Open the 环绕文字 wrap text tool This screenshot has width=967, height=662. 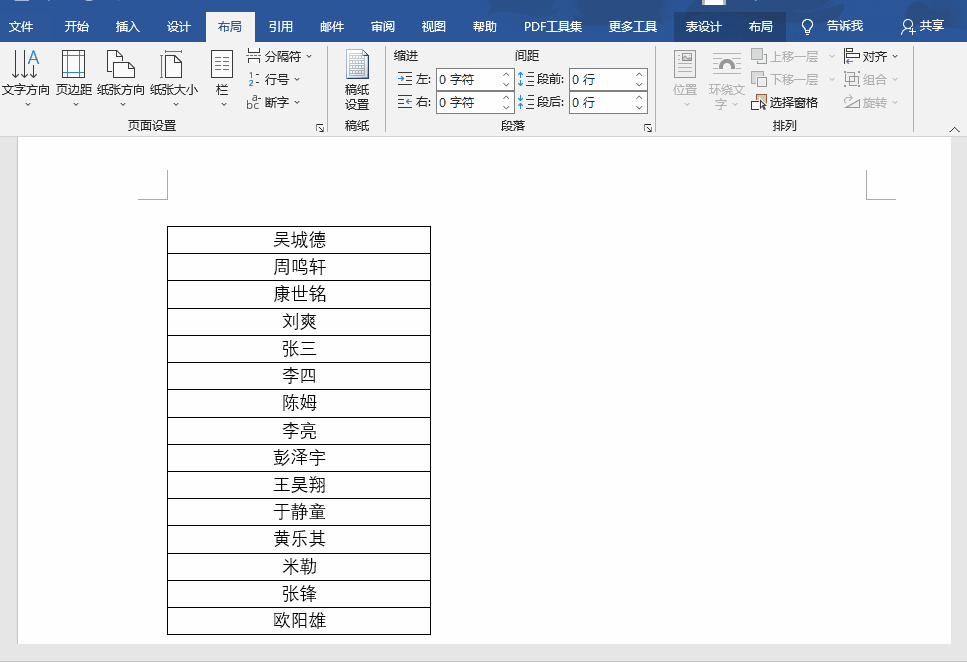click(726, 80)
